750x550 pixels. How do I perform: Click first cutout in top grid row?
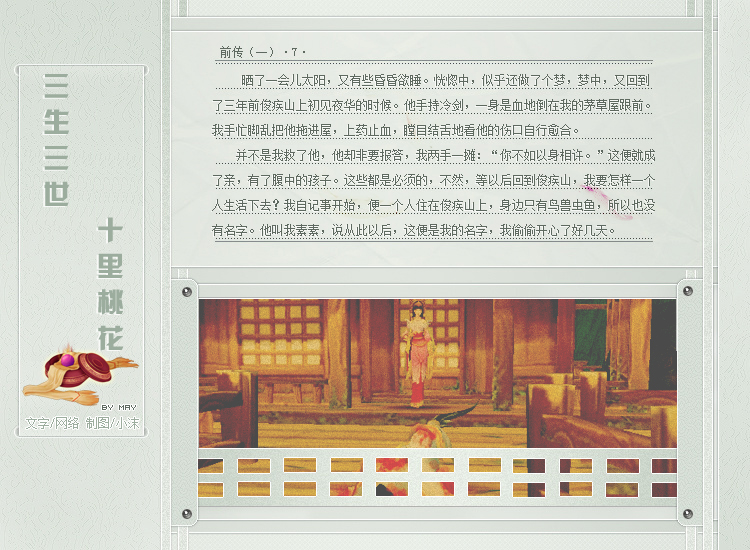(x=211, y=465)
